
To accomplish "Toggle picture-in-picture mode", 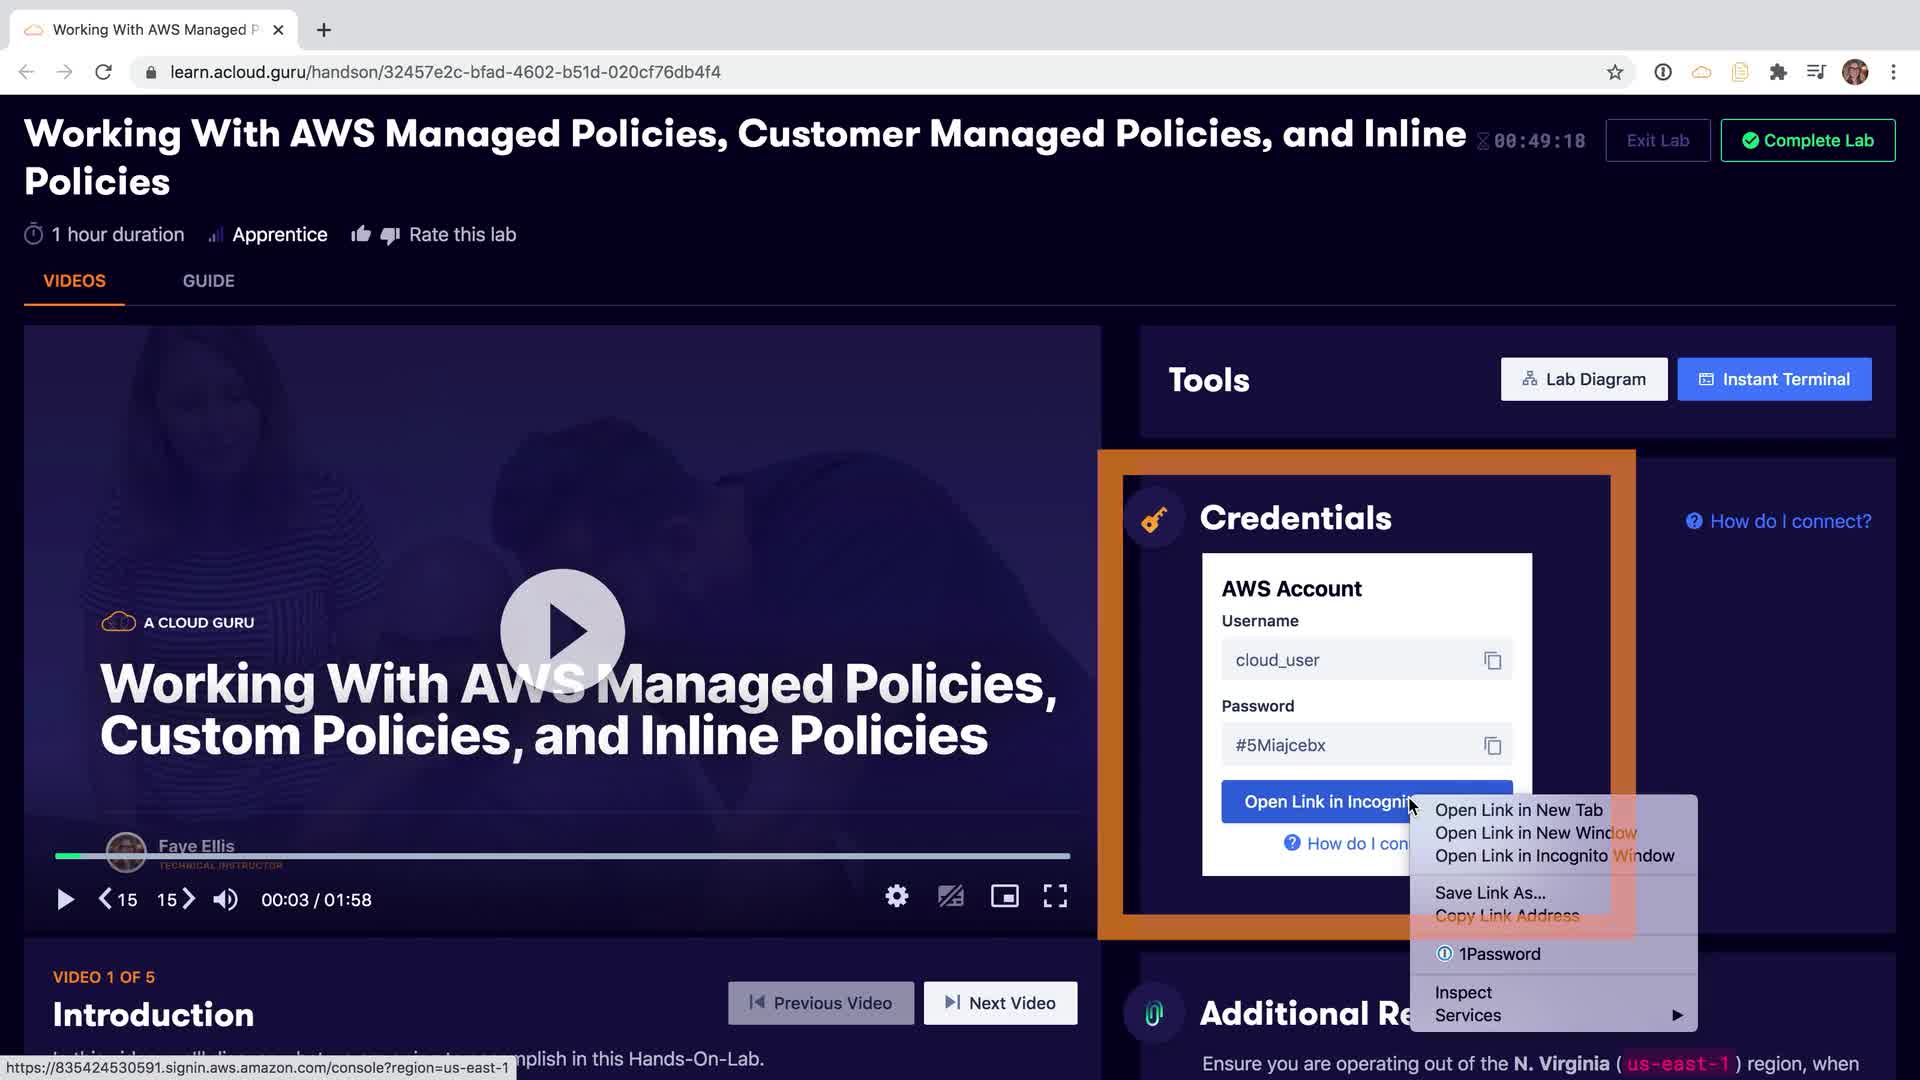I will 1004,896.
